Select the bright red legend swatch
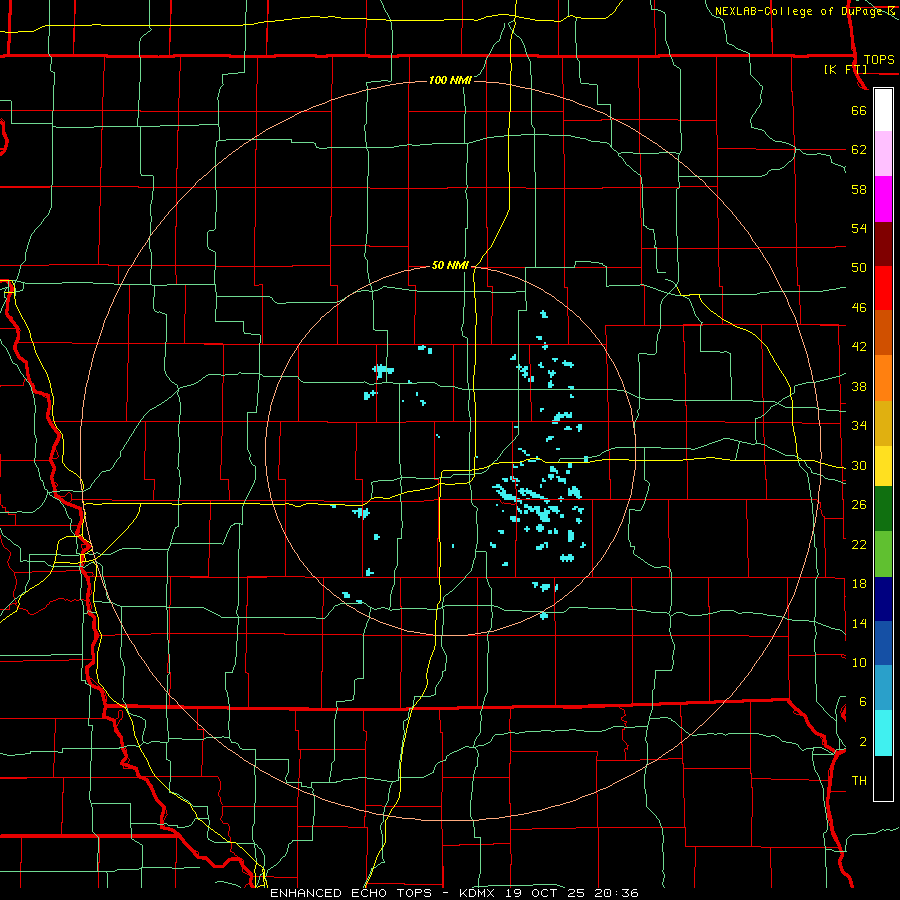The height and width of the screenshot is (900, 900). click(x=883, y=288)
